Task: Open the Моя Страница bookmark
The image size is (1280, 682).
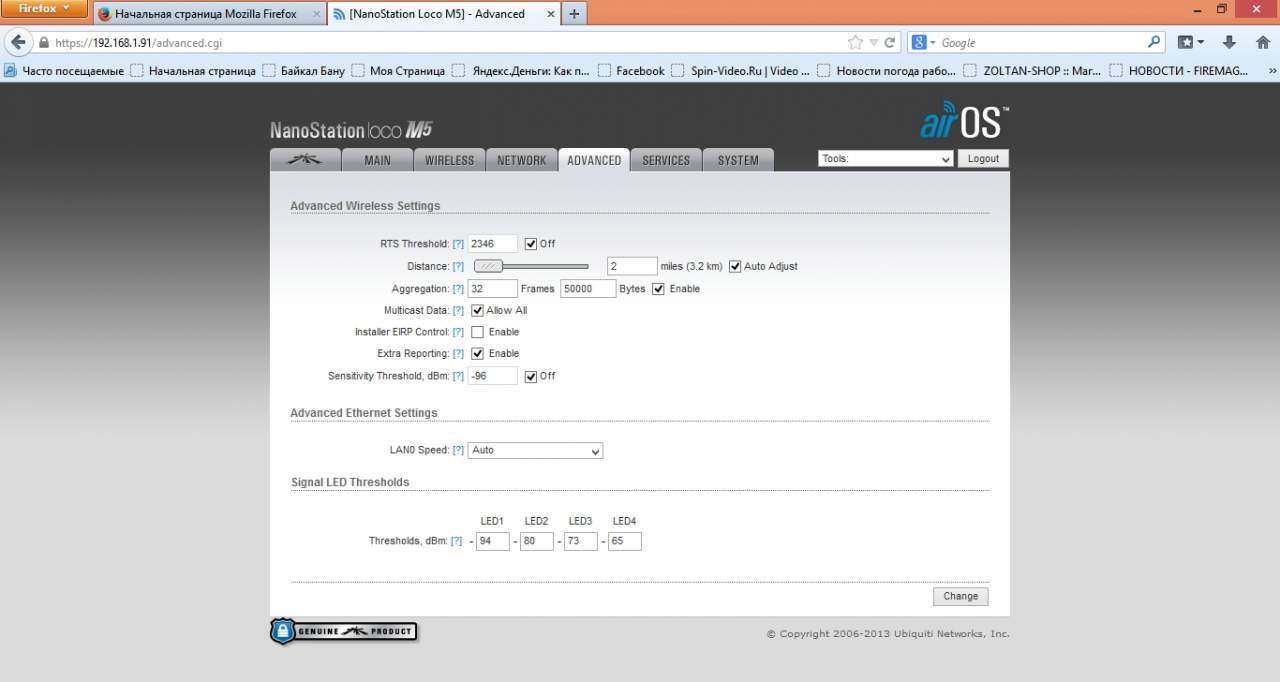Action: [x=397, y=71]
